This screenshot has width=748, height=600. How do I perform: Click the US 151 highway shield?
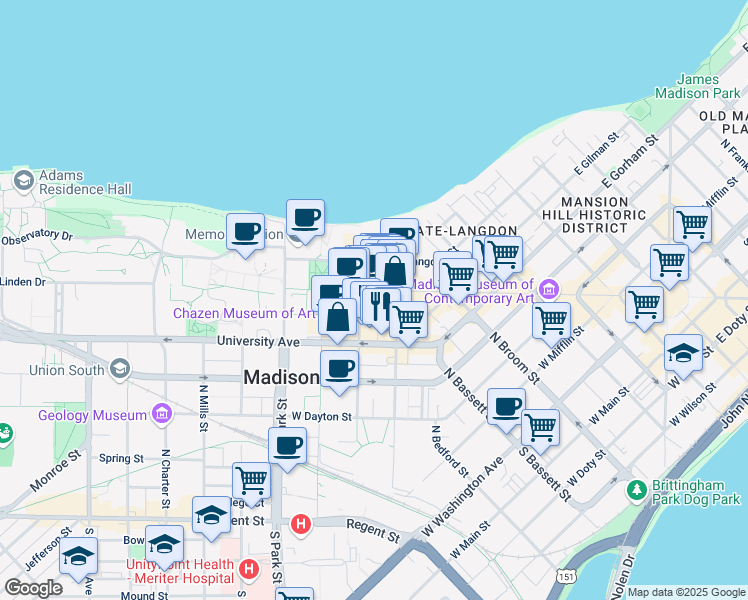point(566,576)
